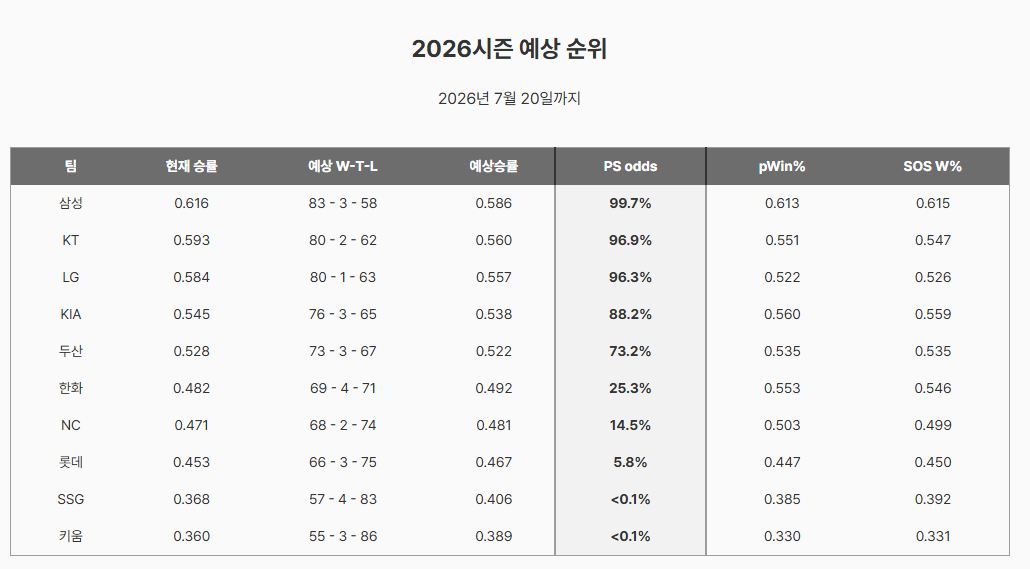Click the 2026년 7월 20일까지 date subtitle

click(509, 99)
